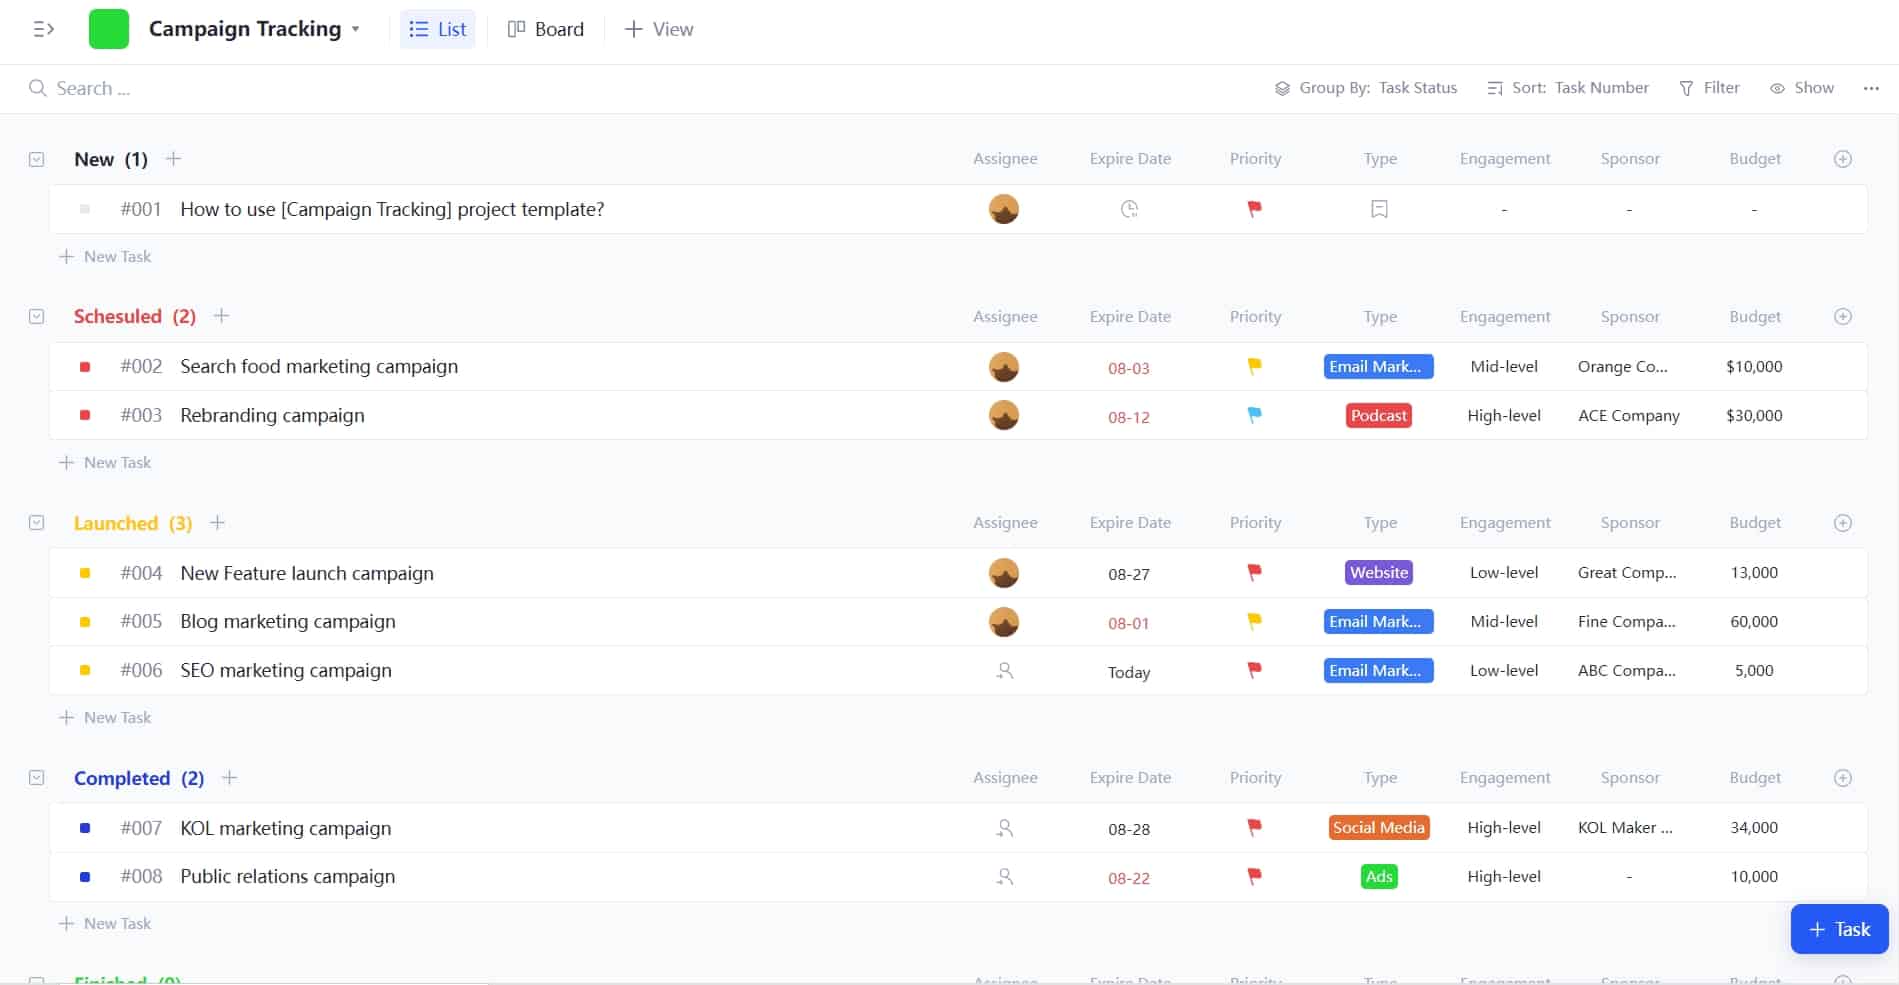Switch to the Board view

(x=545, y=29)
